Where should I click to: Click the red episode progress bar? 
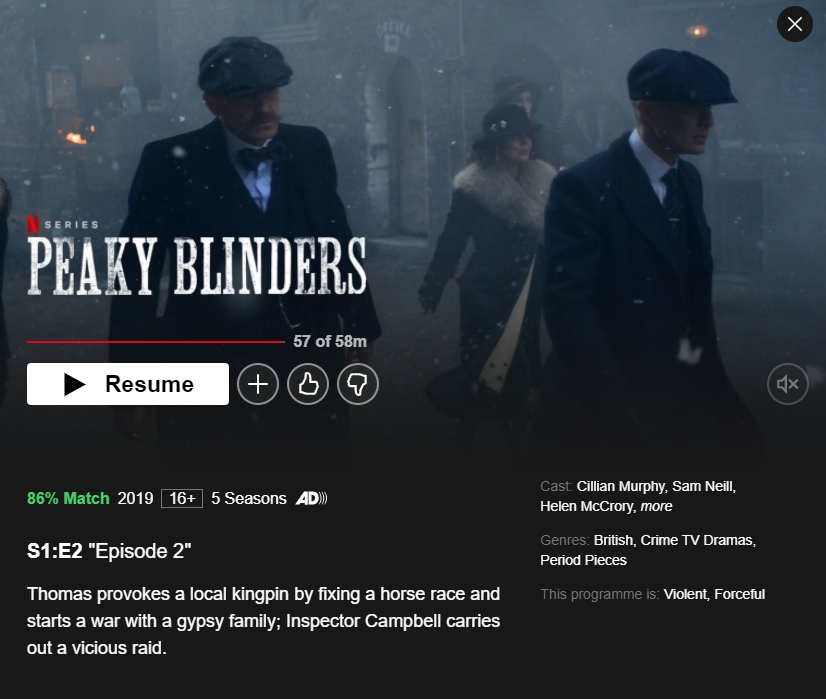(156, 342)
